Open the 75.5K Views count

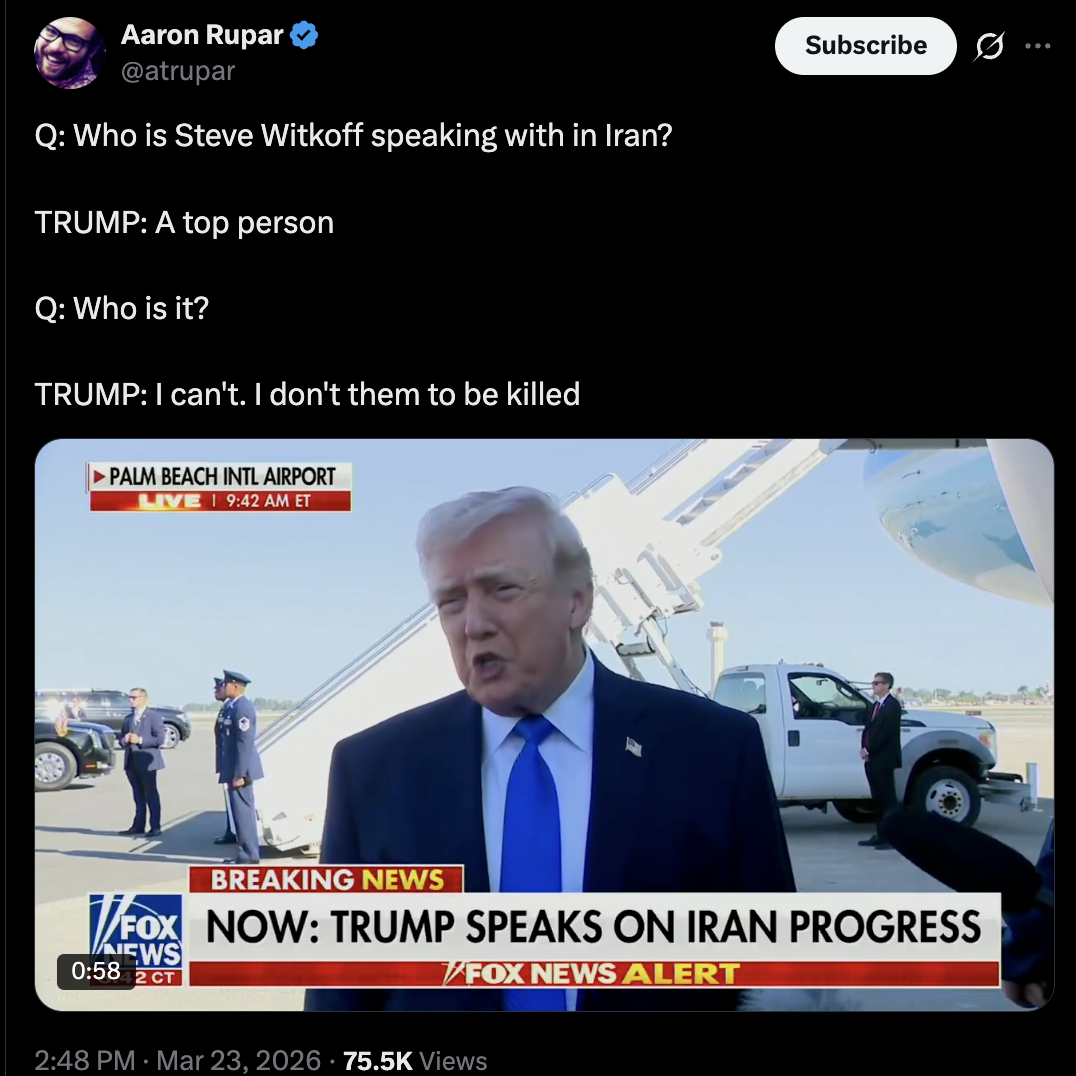point(414,1060)
